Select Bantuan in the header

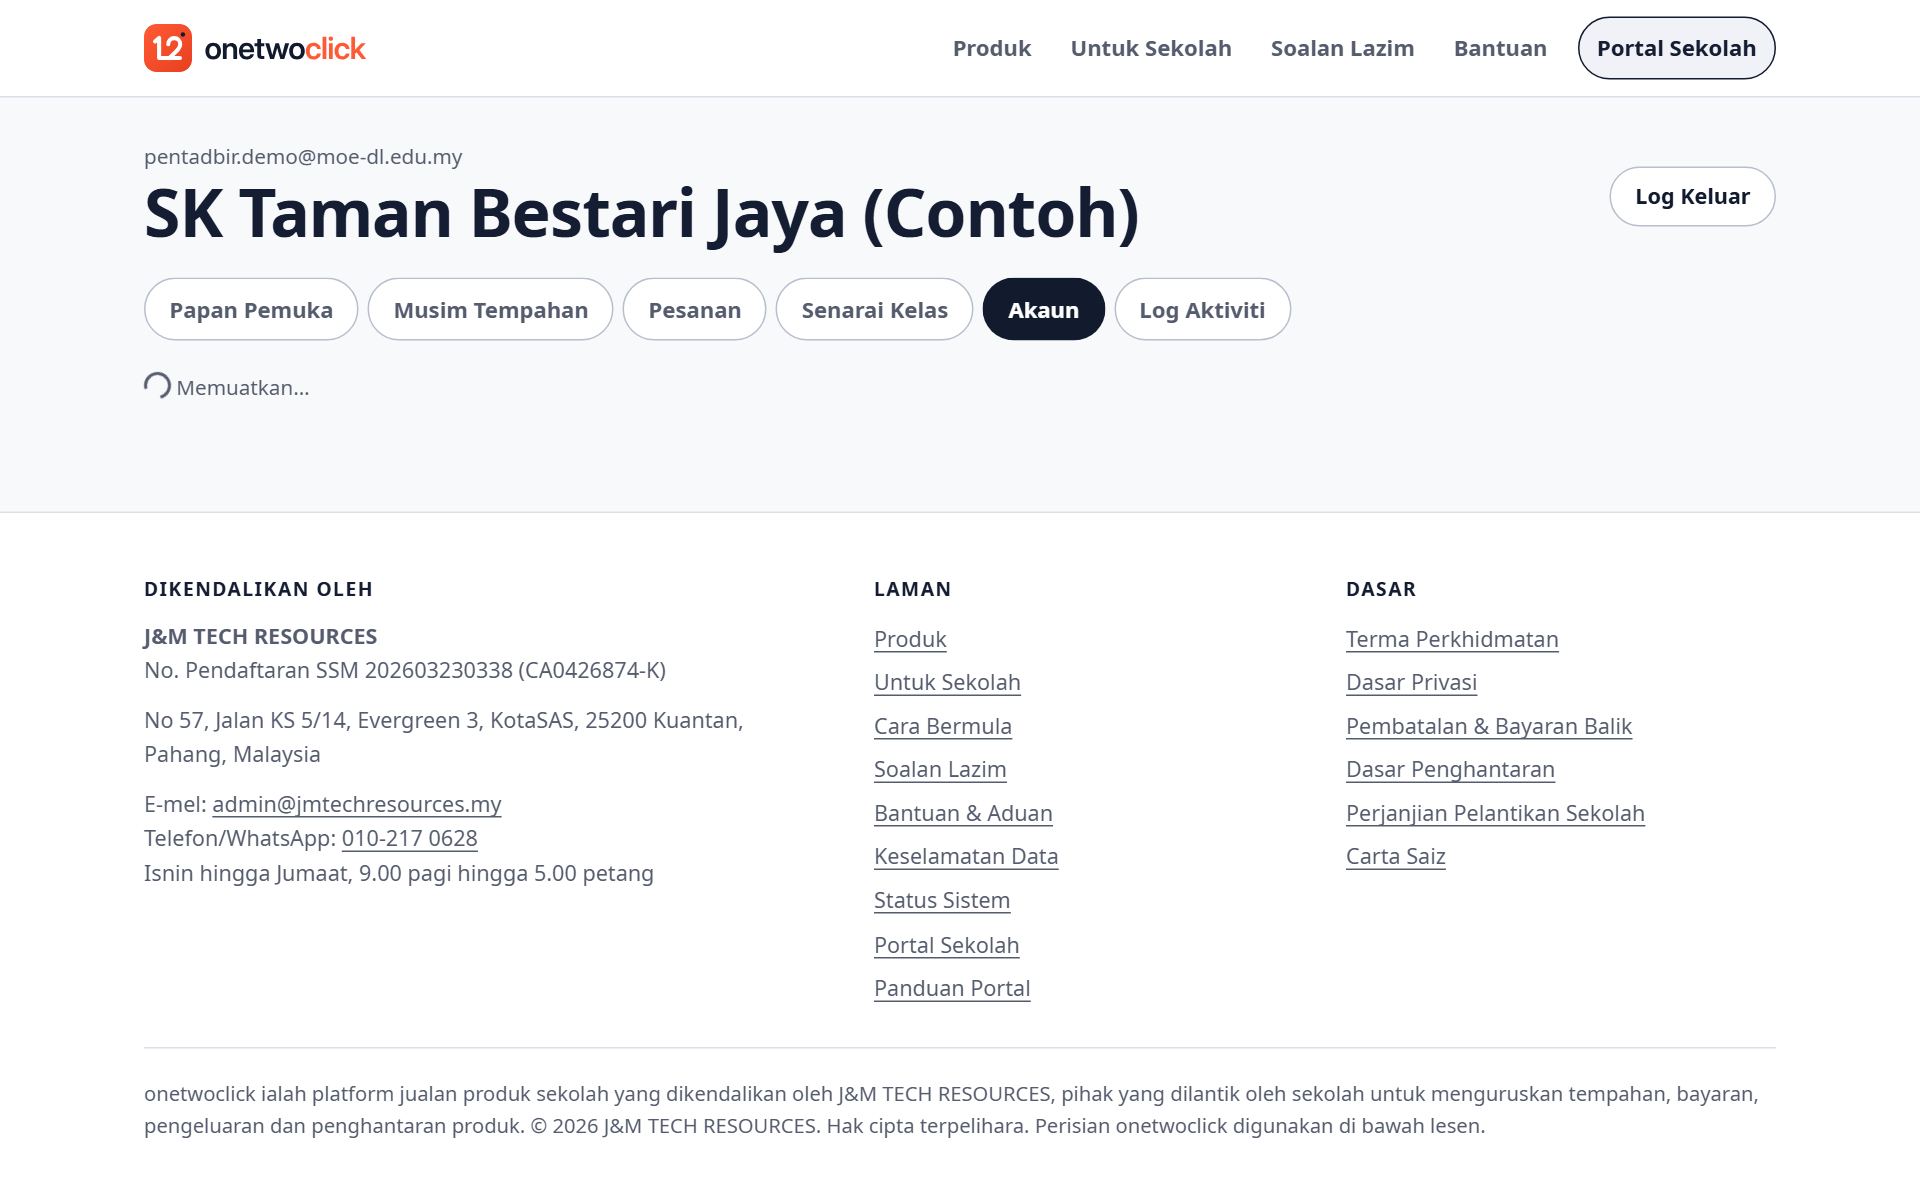click(x=1500, y=48)
